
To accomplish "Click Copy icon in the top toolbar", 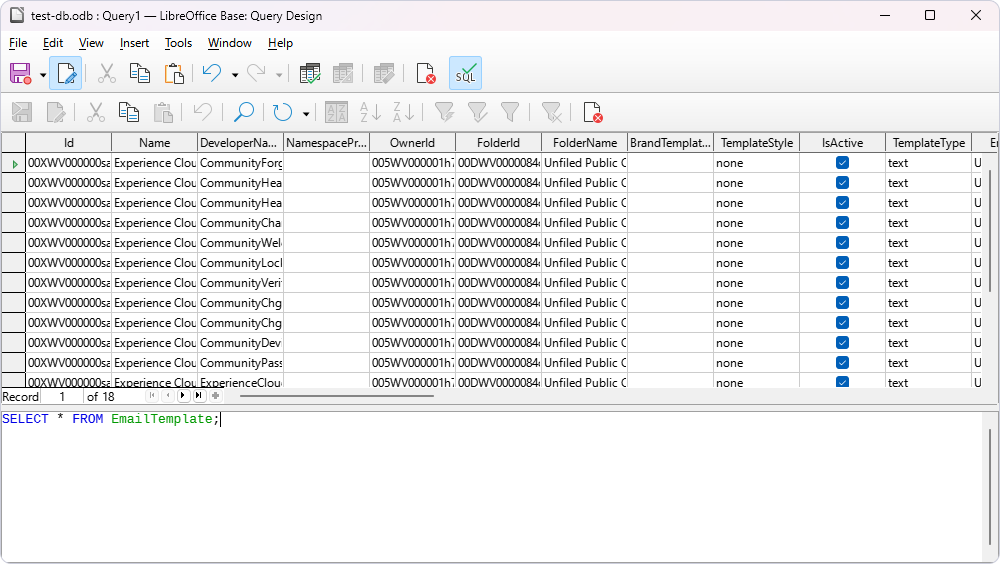I will 140,74.
